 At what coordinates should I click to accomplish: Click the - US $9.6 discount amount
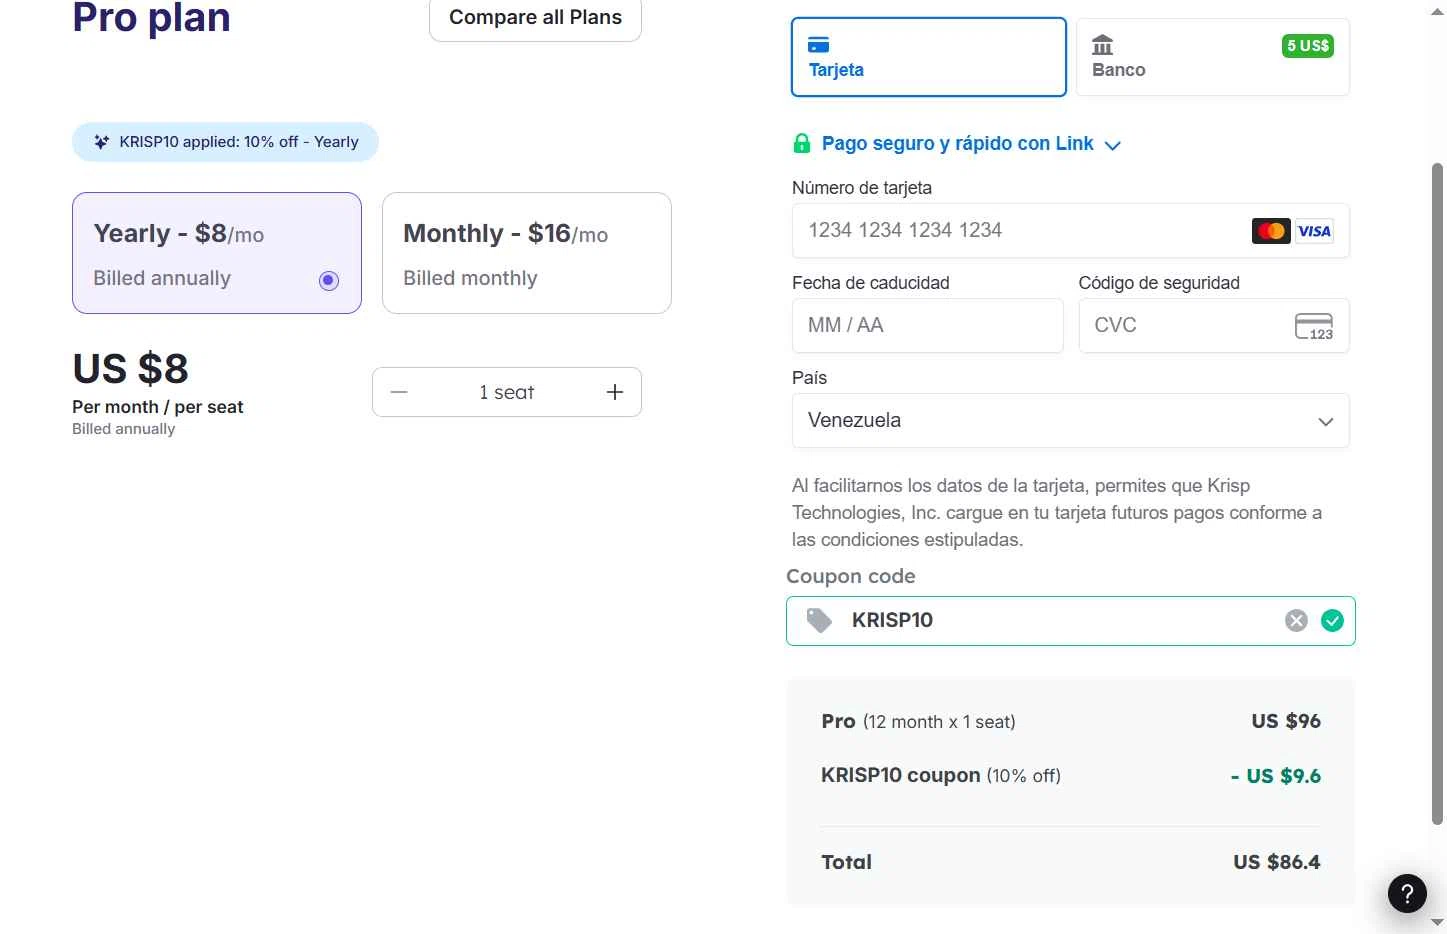click(1276, 777)
